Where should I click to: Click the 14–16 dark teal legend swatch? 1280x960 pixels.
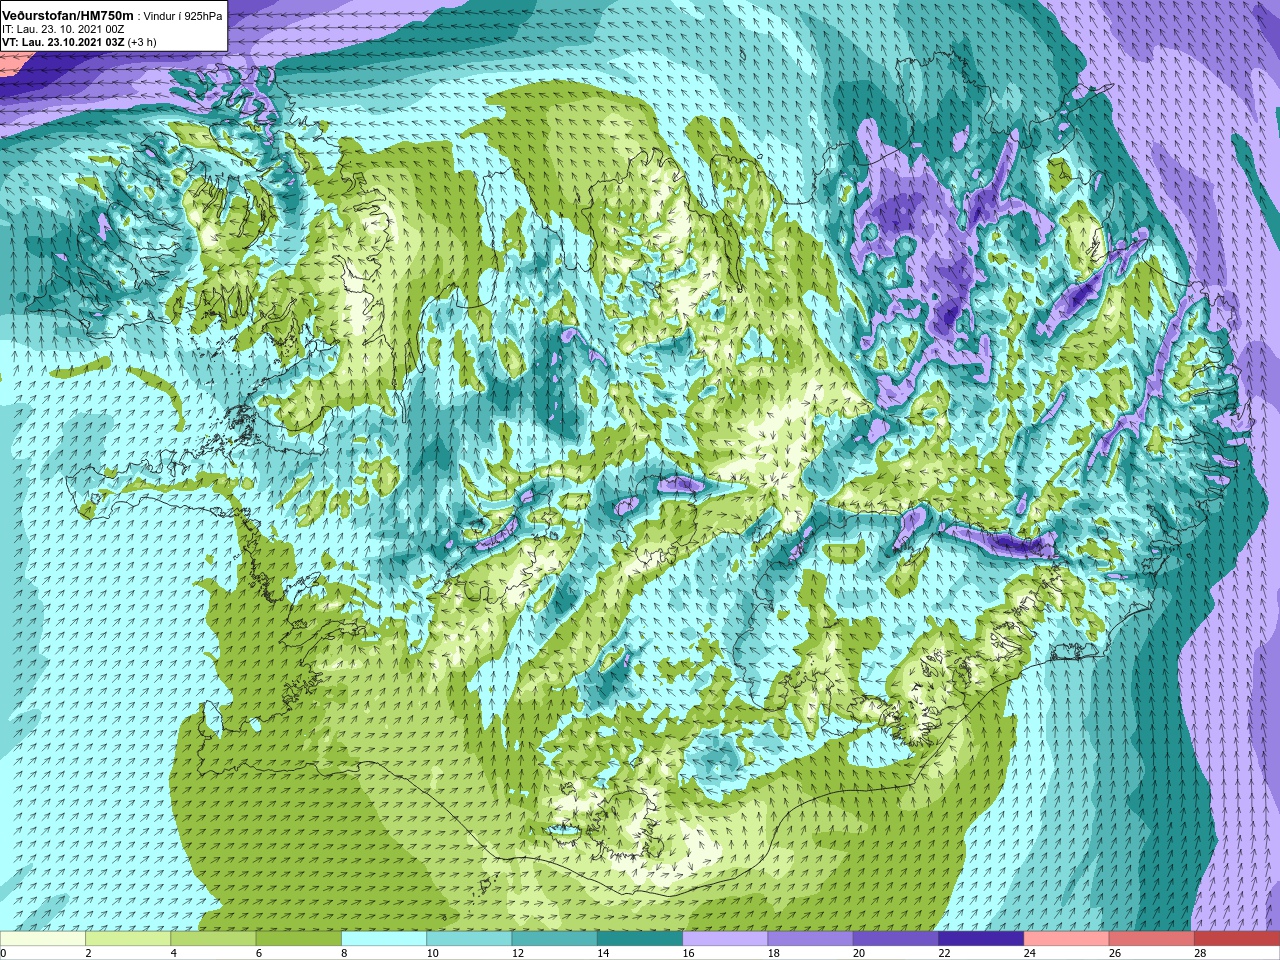[640, 939]
